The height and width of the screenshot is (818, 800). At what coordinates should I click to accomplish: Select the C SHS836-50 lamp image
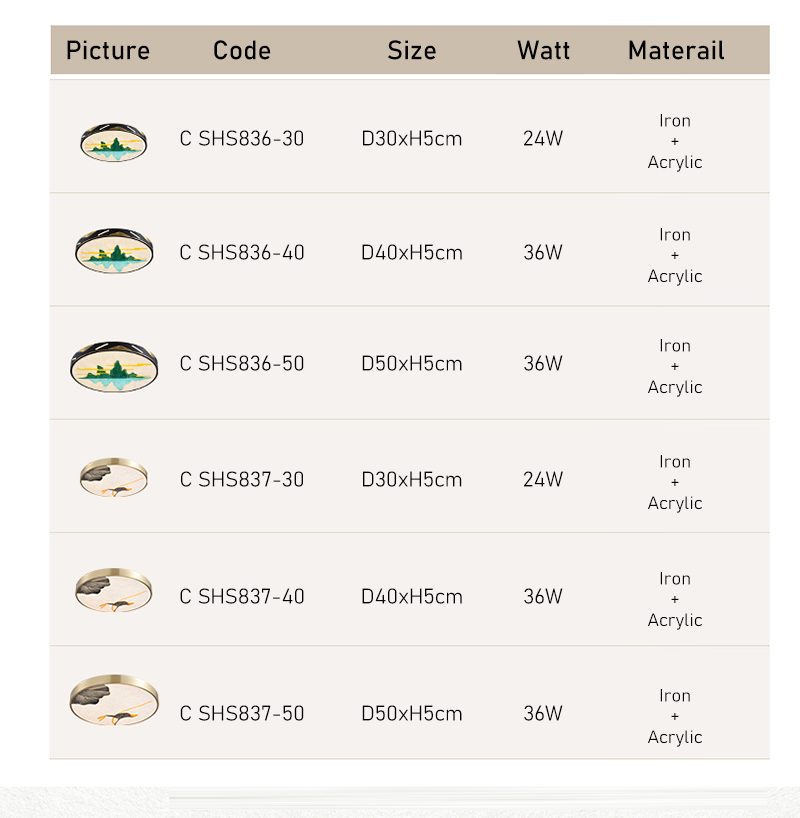point(113,363)
